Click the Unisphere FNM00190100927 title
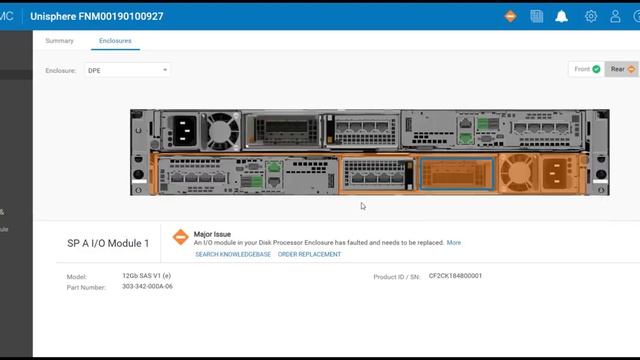The height and width of the screenshot is (360, 640). pos(97,16)
